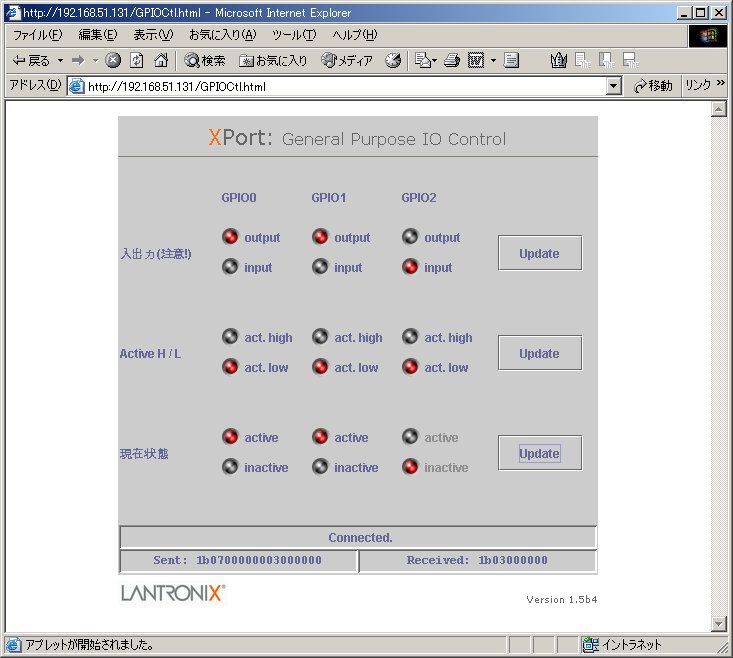Open the address bar dropdown list
The width and height of the screenshot is (733, 658).
pyautogui.click(x=613, y=86)
